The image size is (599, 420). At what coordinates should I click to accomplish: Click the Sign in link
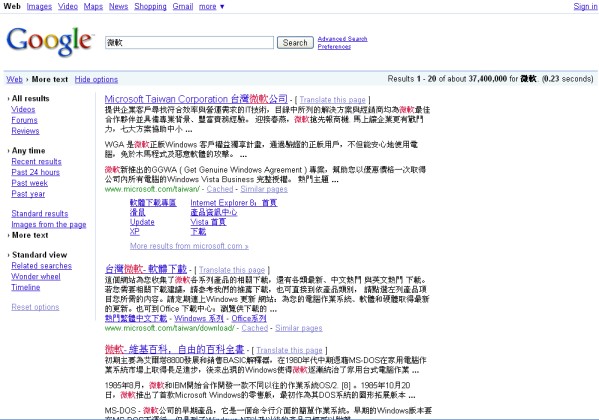click(x=585, y=6)
